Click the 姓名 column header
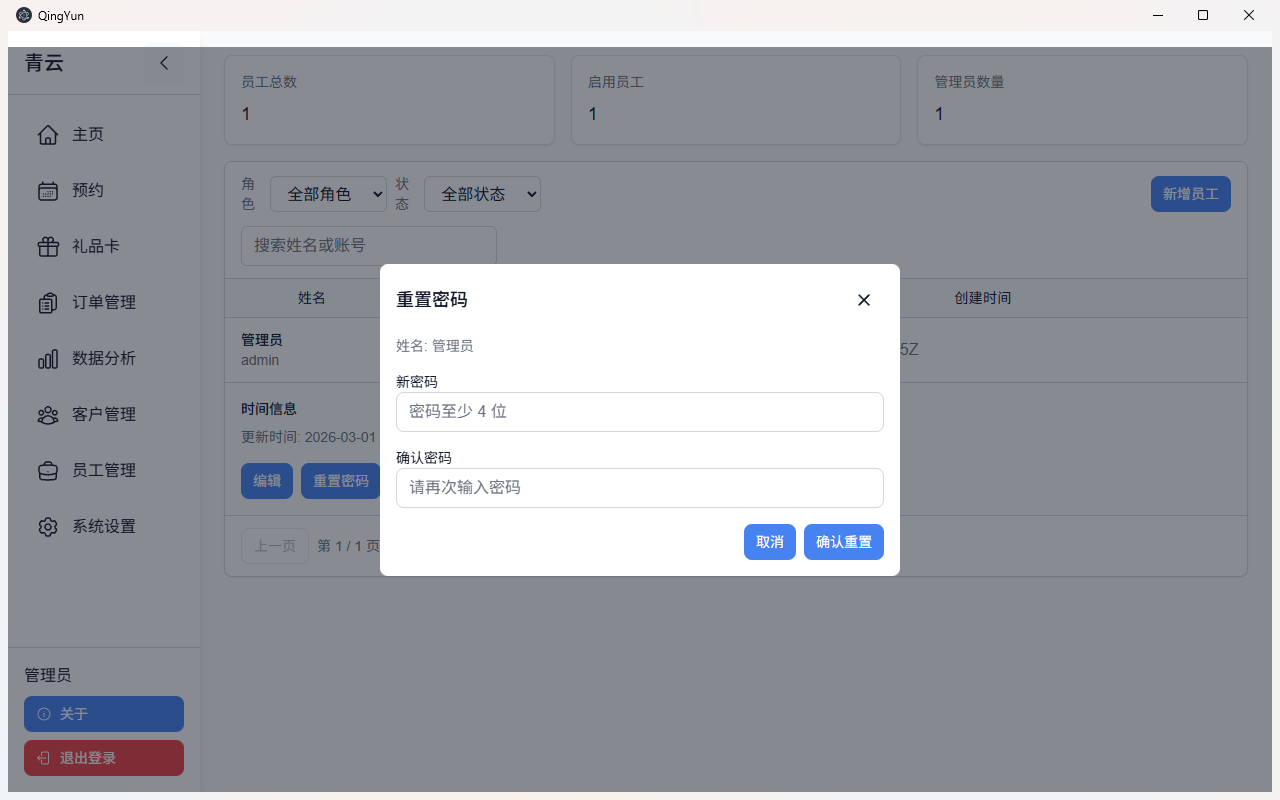Viewport: 1280px width, 800px height. point(312,298)
